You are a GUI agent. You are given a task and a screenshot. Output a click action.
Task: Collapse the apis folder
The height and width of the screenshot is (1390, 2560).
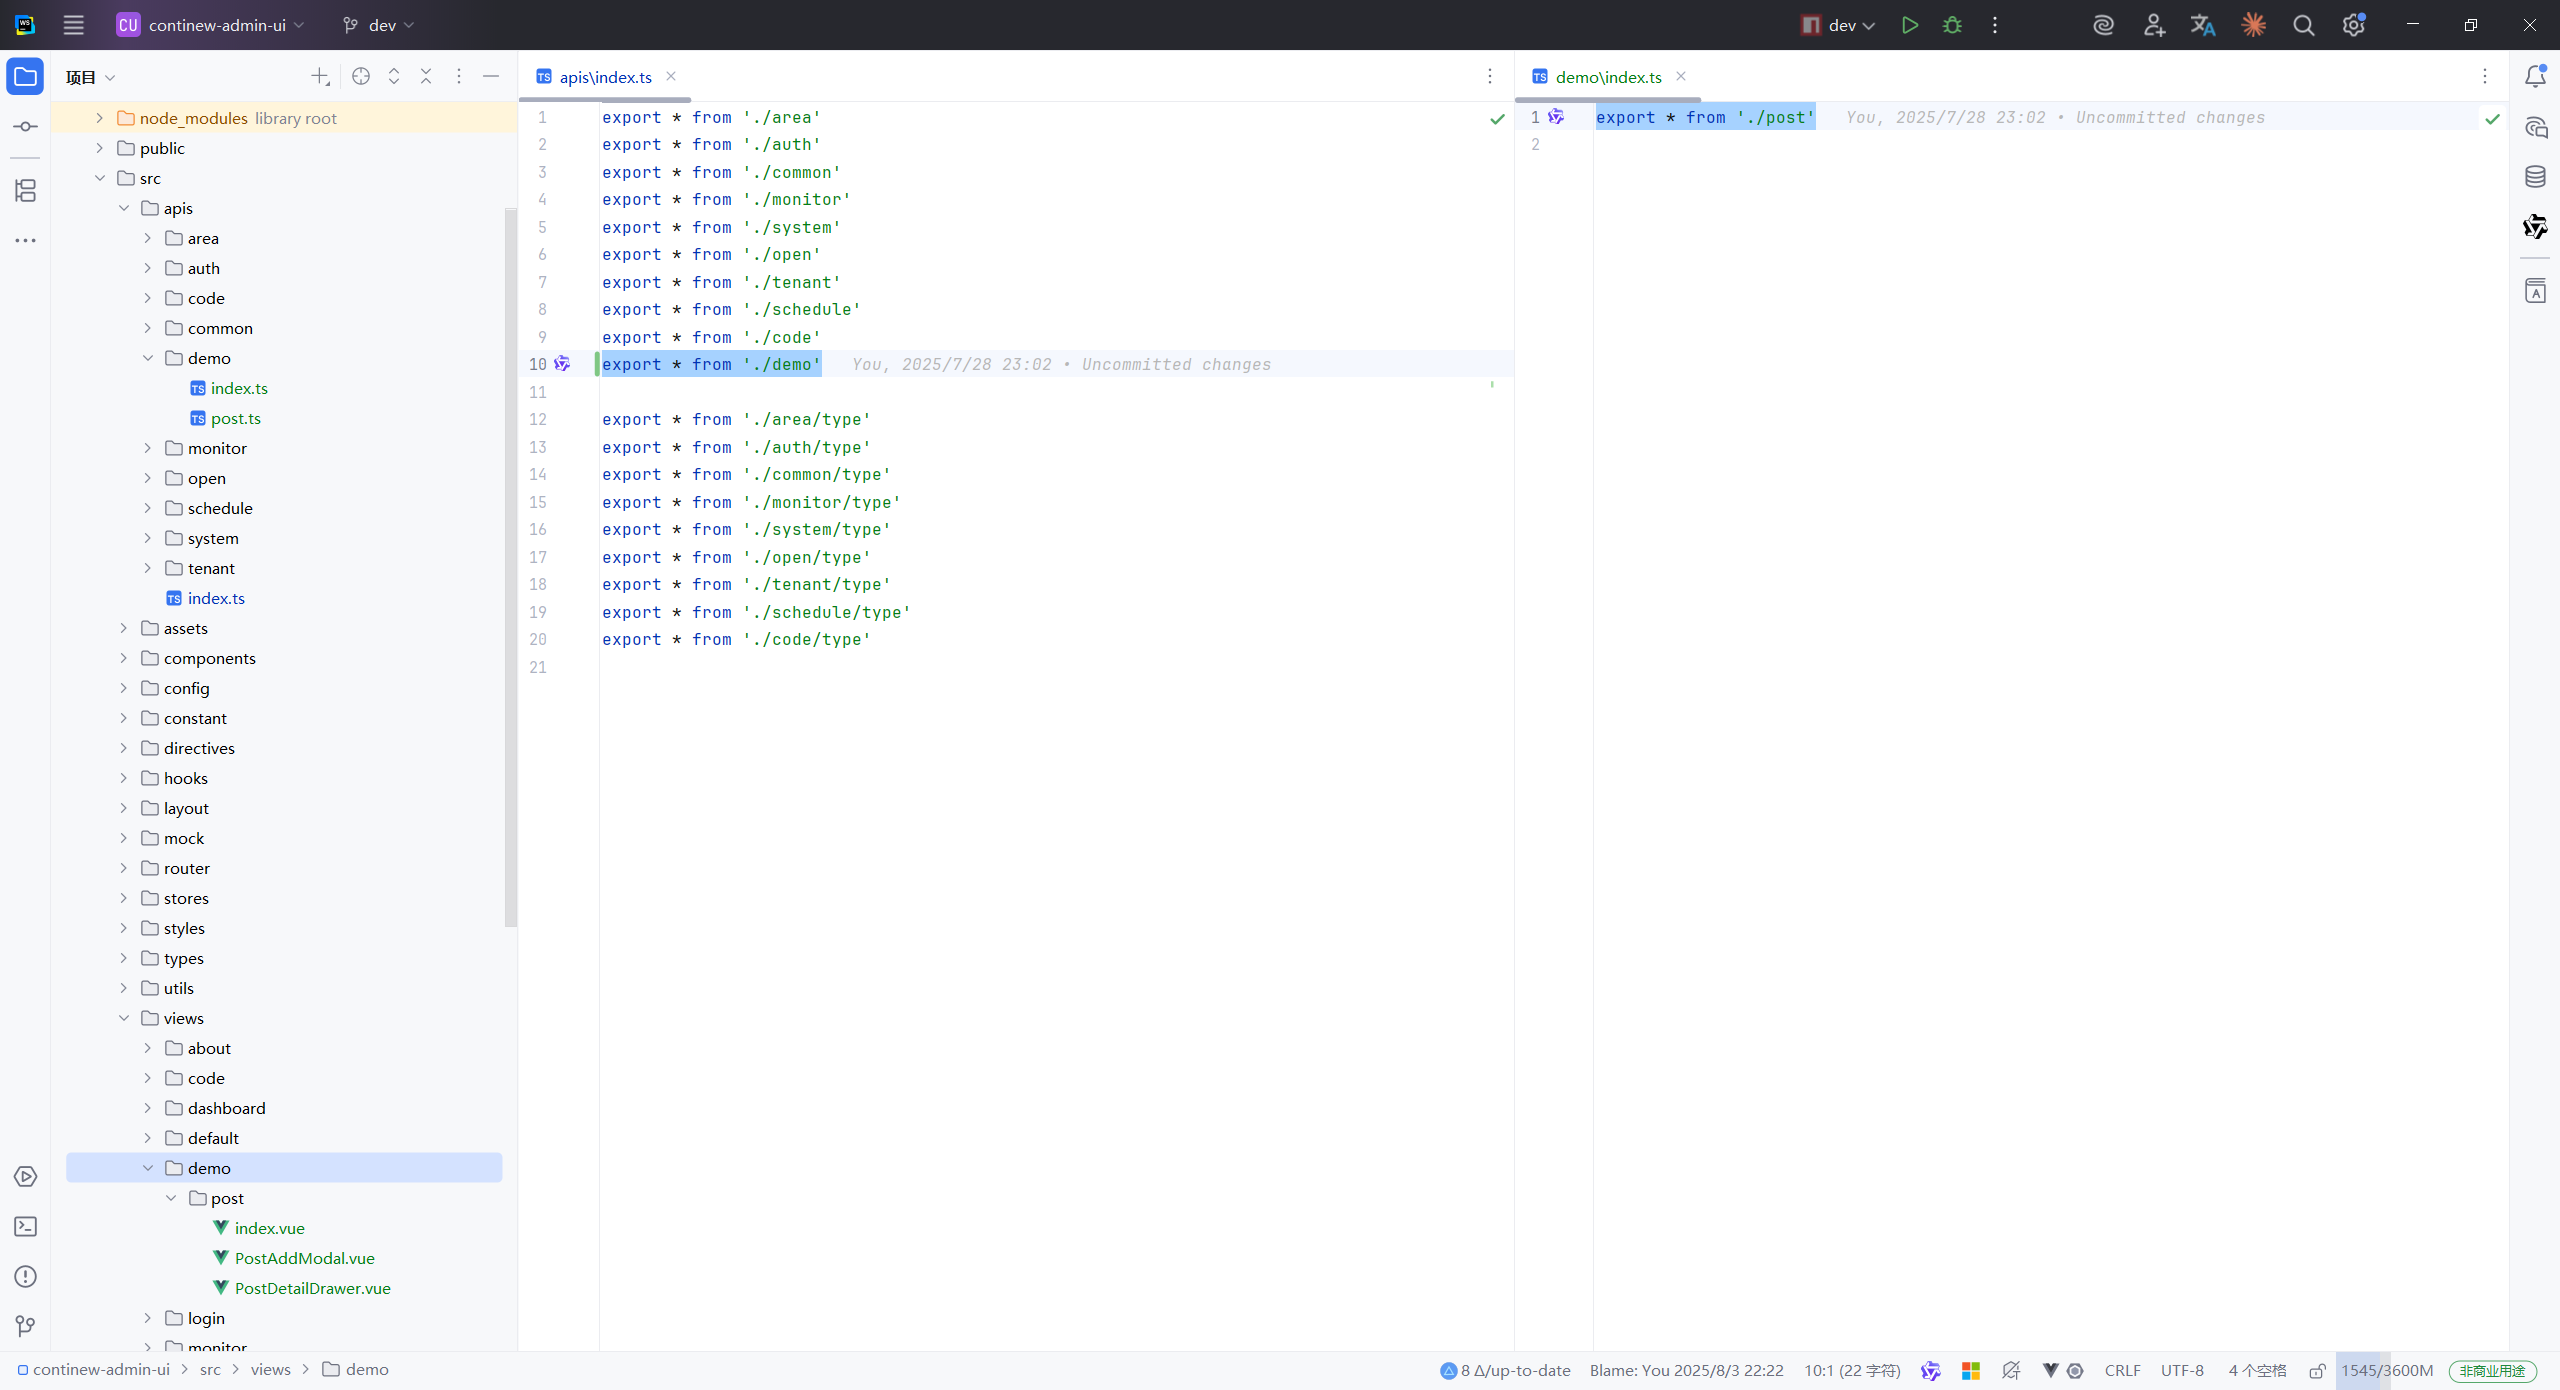pyautogui.click(x=123, y=208)
